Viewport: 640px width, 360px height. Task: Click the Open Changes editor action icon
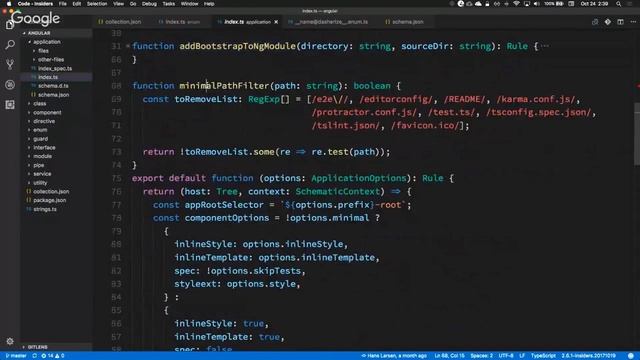595,22
